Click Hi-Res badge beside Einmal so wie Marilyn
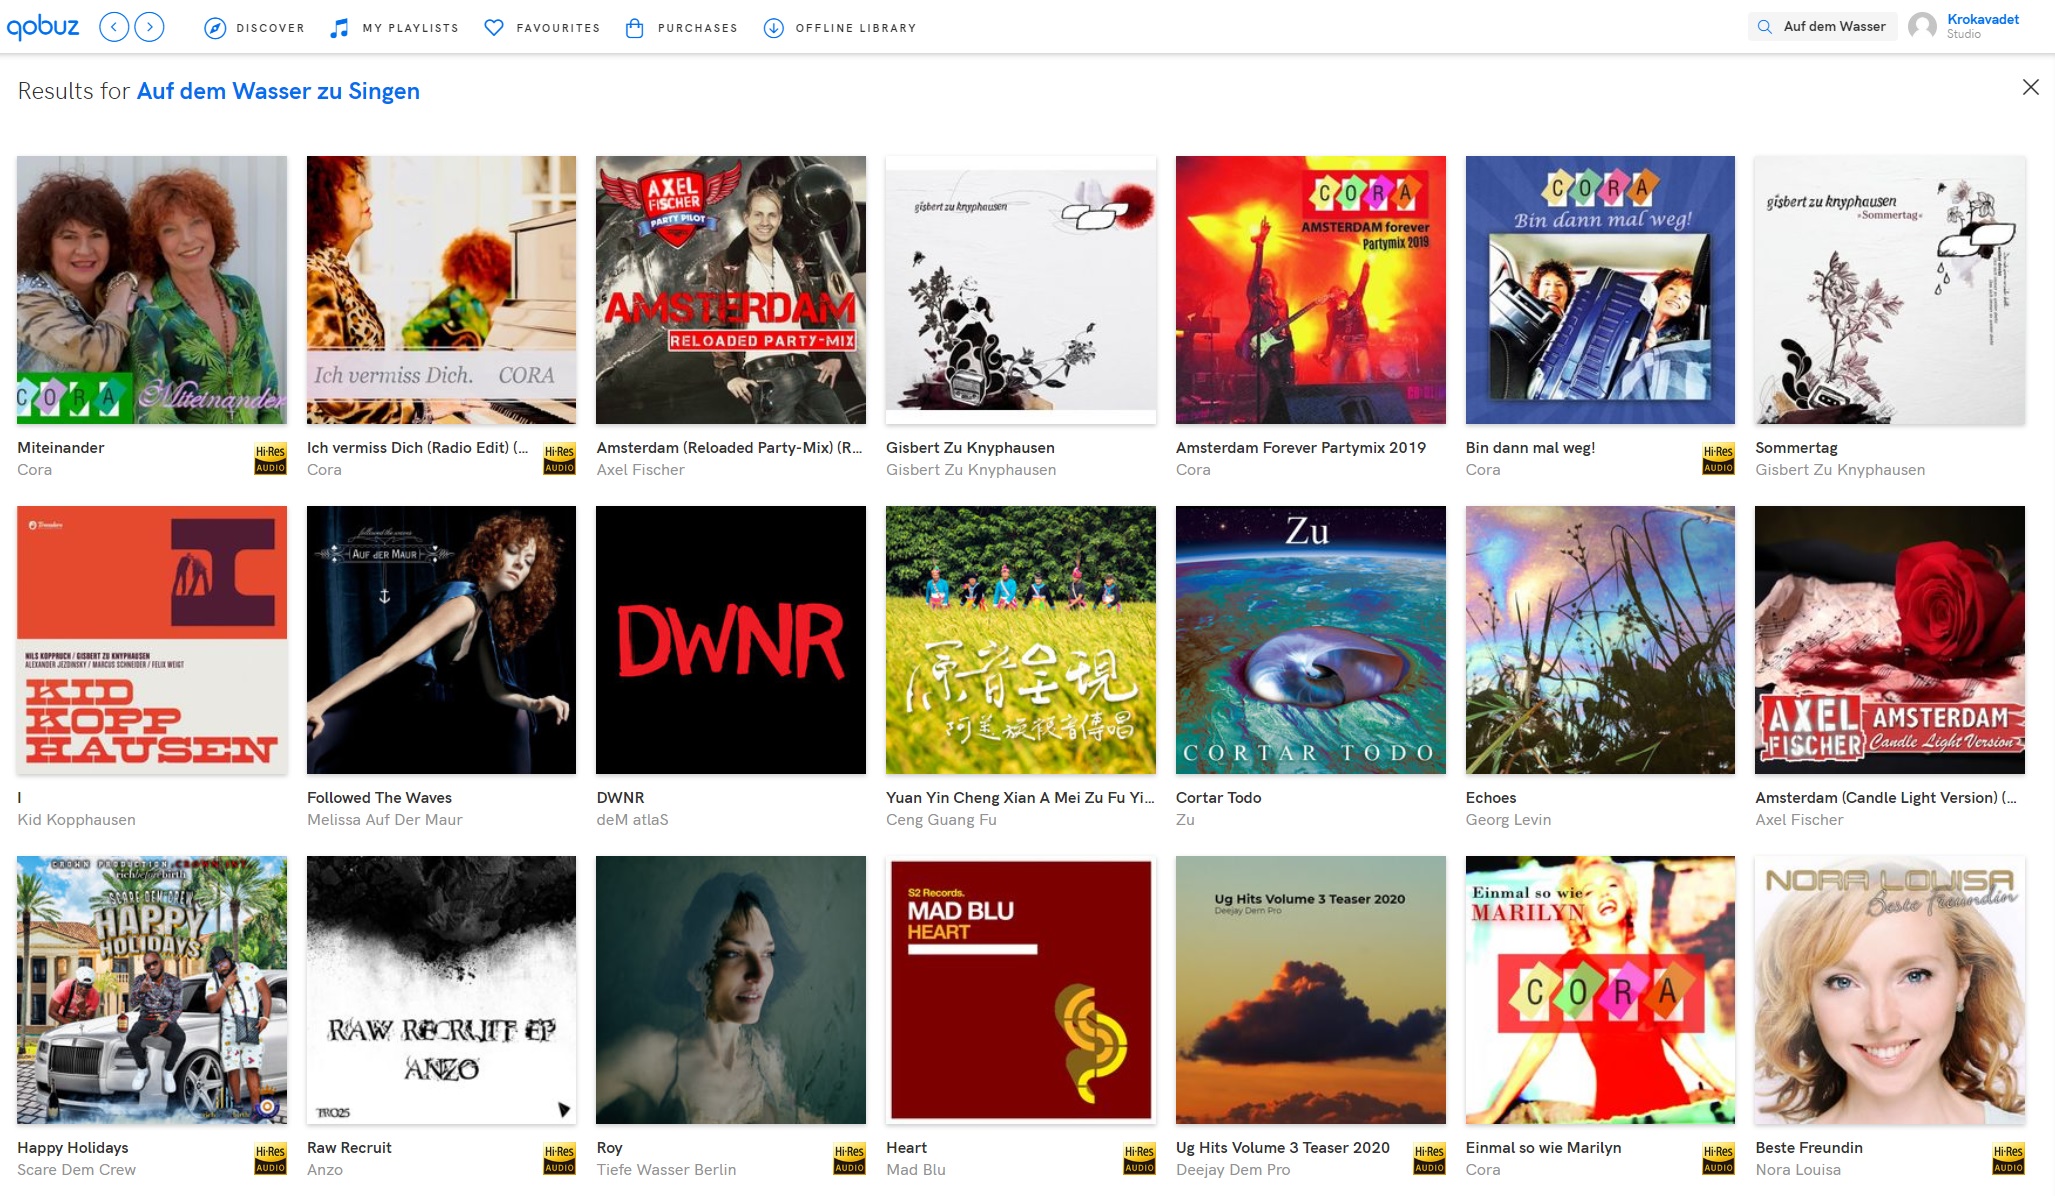Image resolution: width=2055 pixels, height=1196 pixels. click(x=1718, y=1159)
